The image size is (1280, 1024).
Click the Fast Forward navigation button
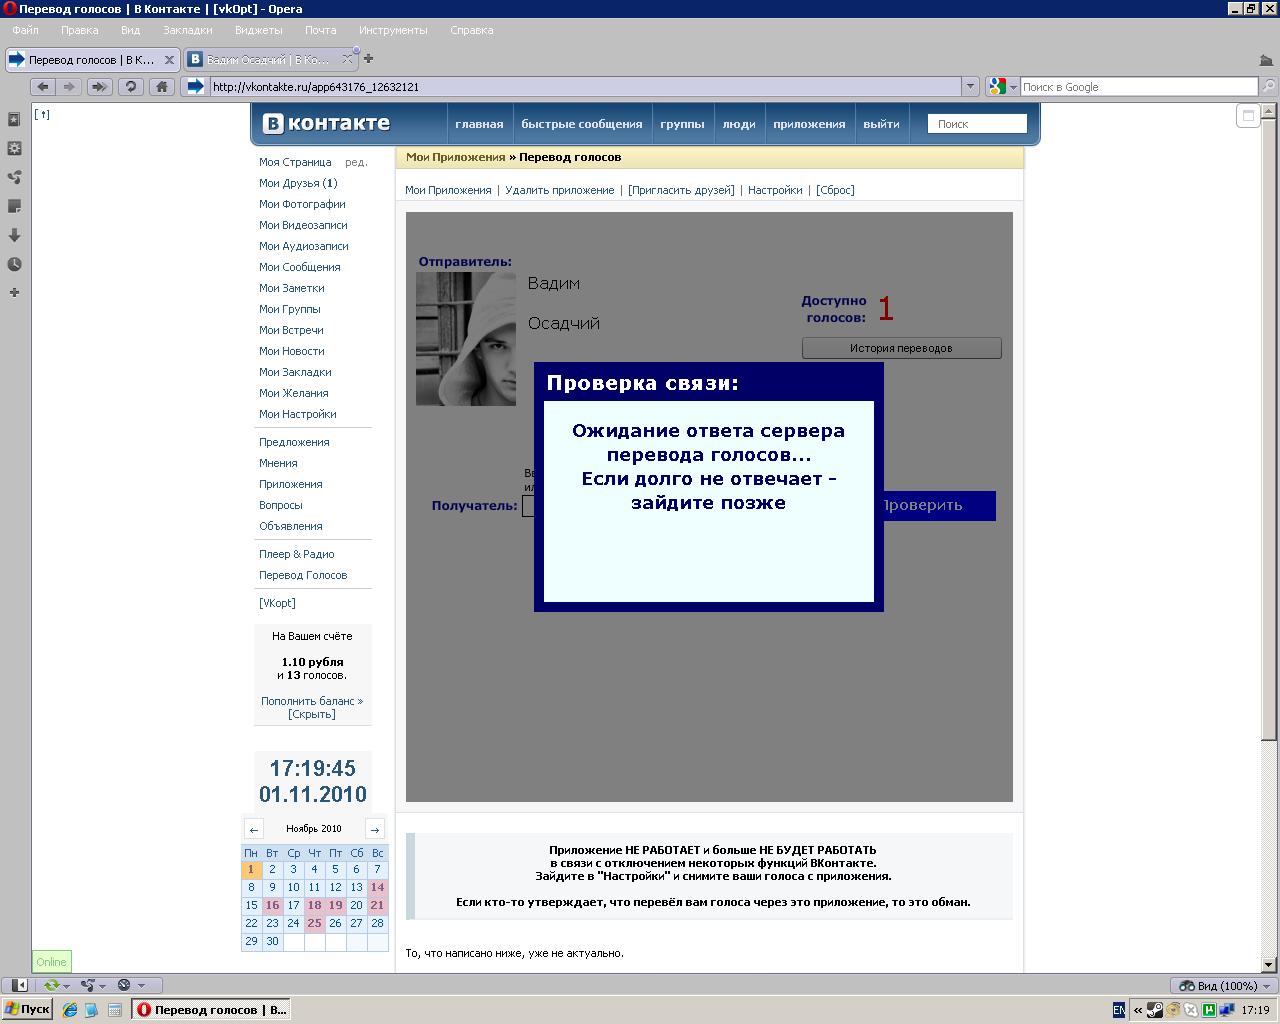[99, 87]
